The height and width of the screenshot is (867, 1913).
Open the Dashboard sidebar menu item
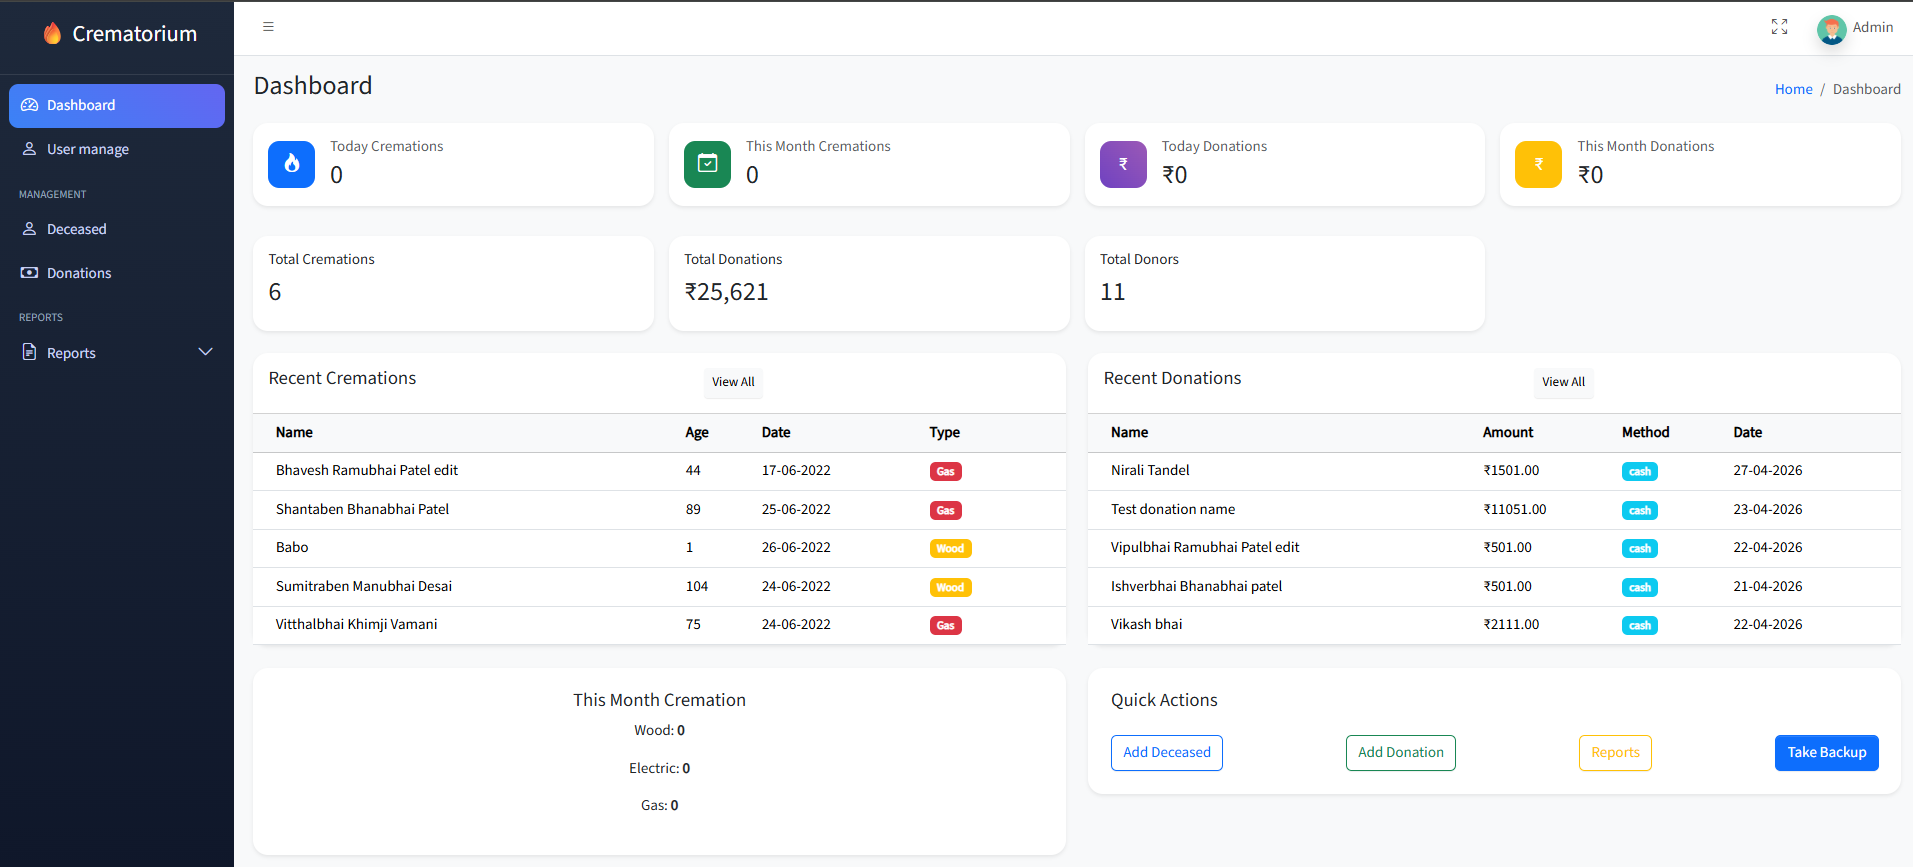pyautogui.click(x=117, y=106)
